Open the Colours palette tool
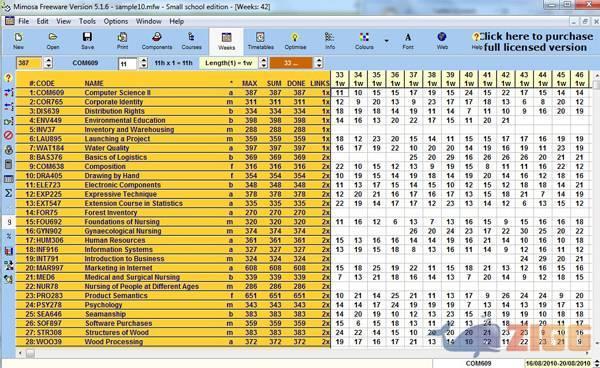 (x=364, y=41)
